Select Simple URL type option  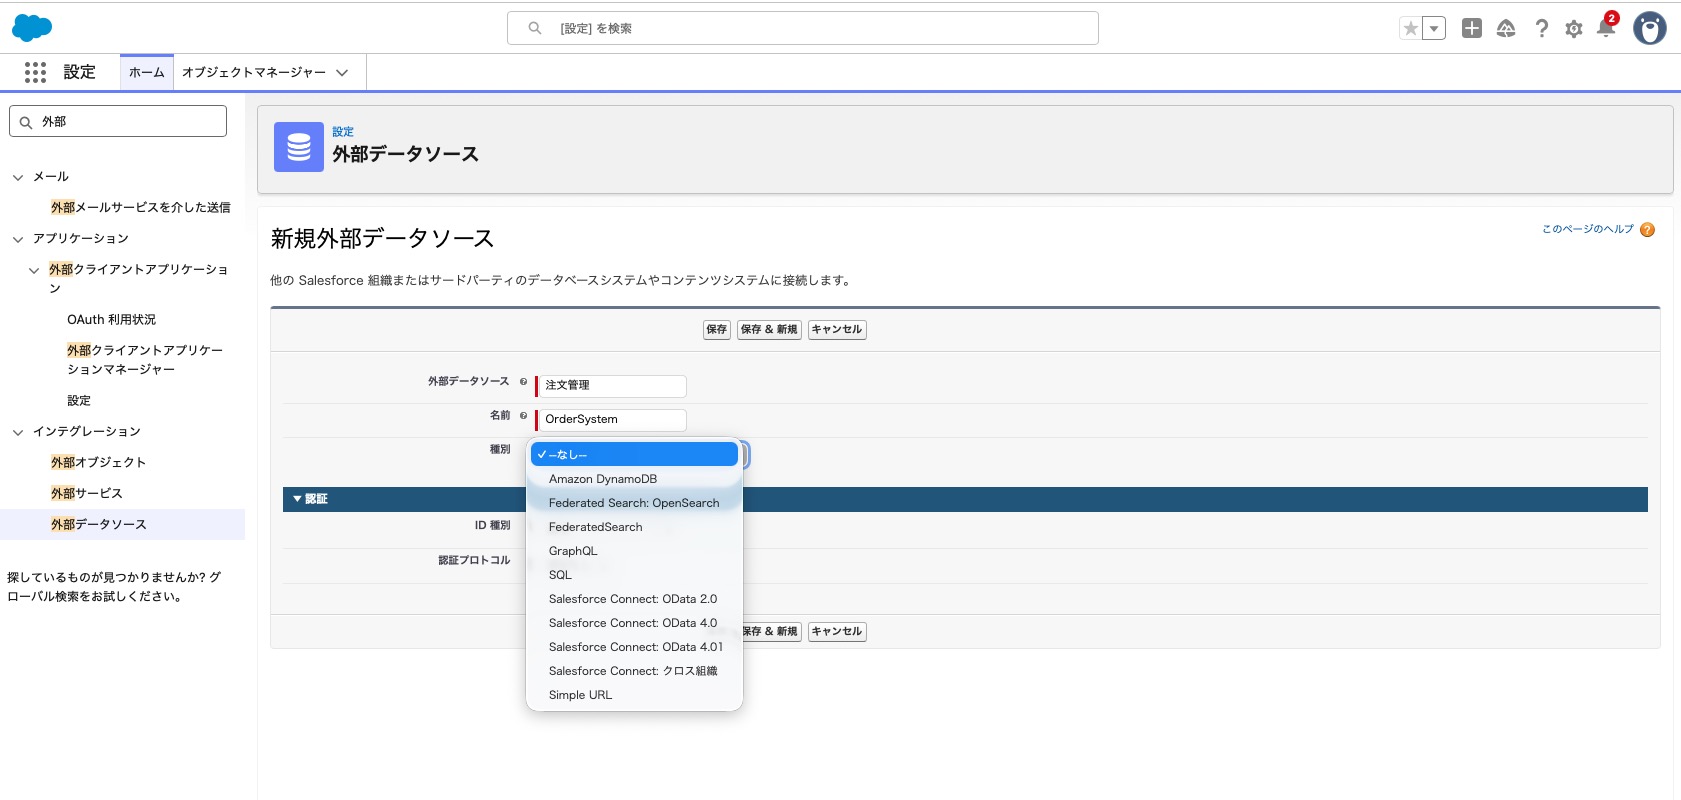point(634,695)
